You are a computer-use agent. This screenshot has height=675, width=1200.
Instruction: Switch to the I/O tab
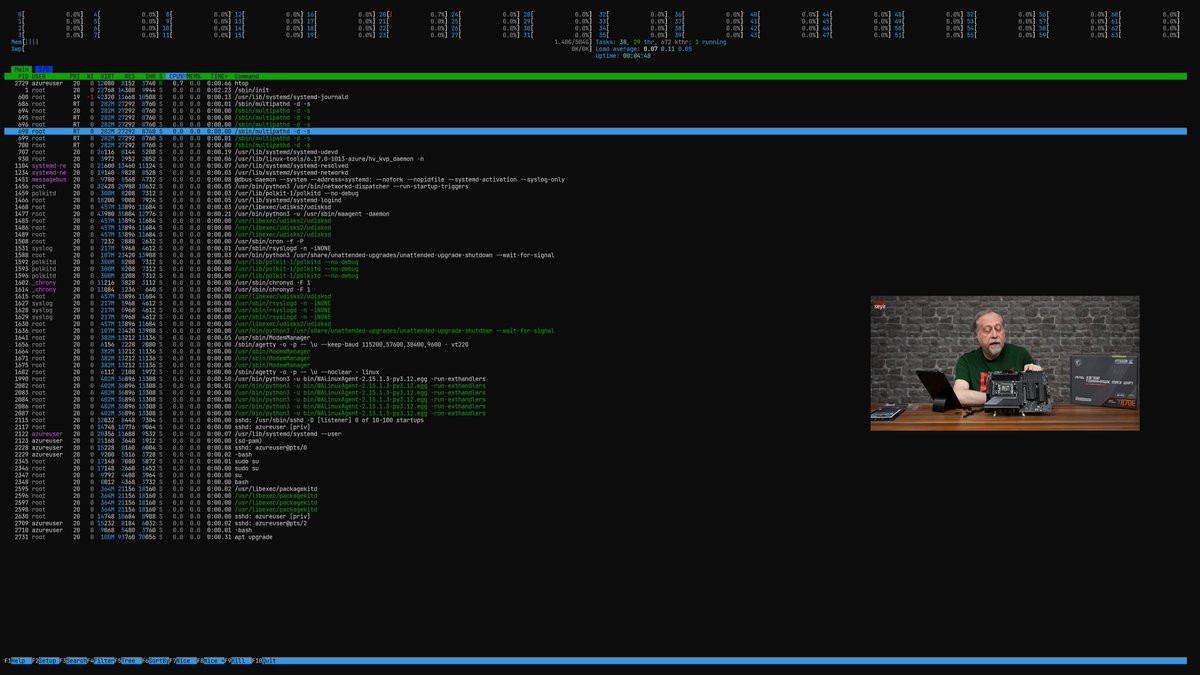click(44, 69)
